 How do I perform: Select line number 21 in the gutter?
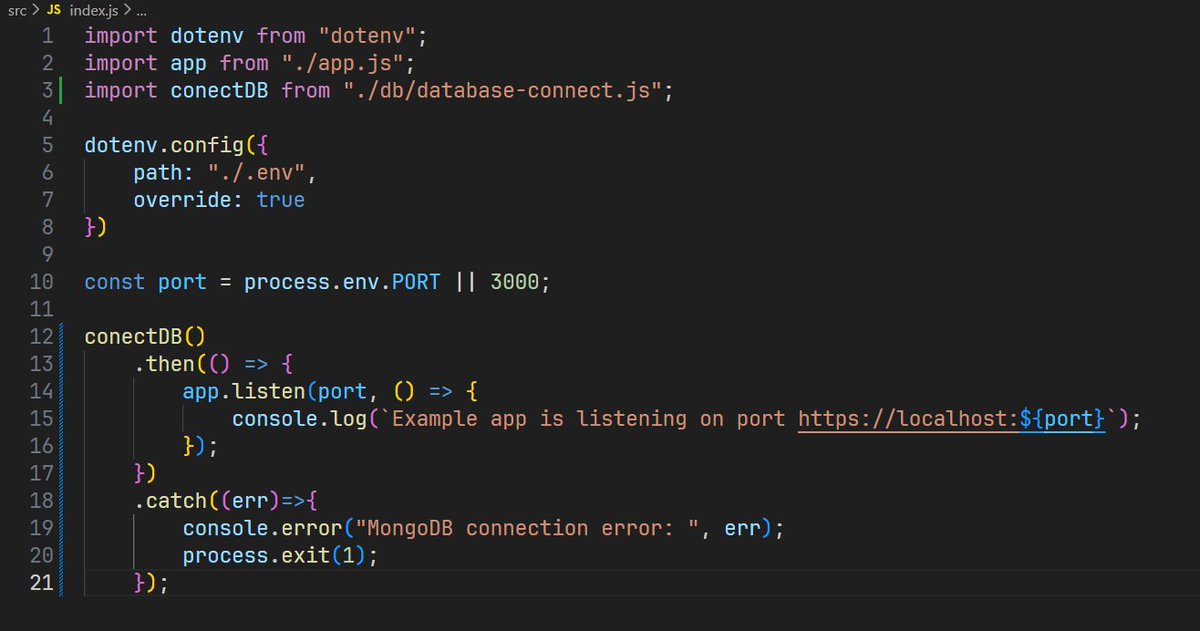41,583
